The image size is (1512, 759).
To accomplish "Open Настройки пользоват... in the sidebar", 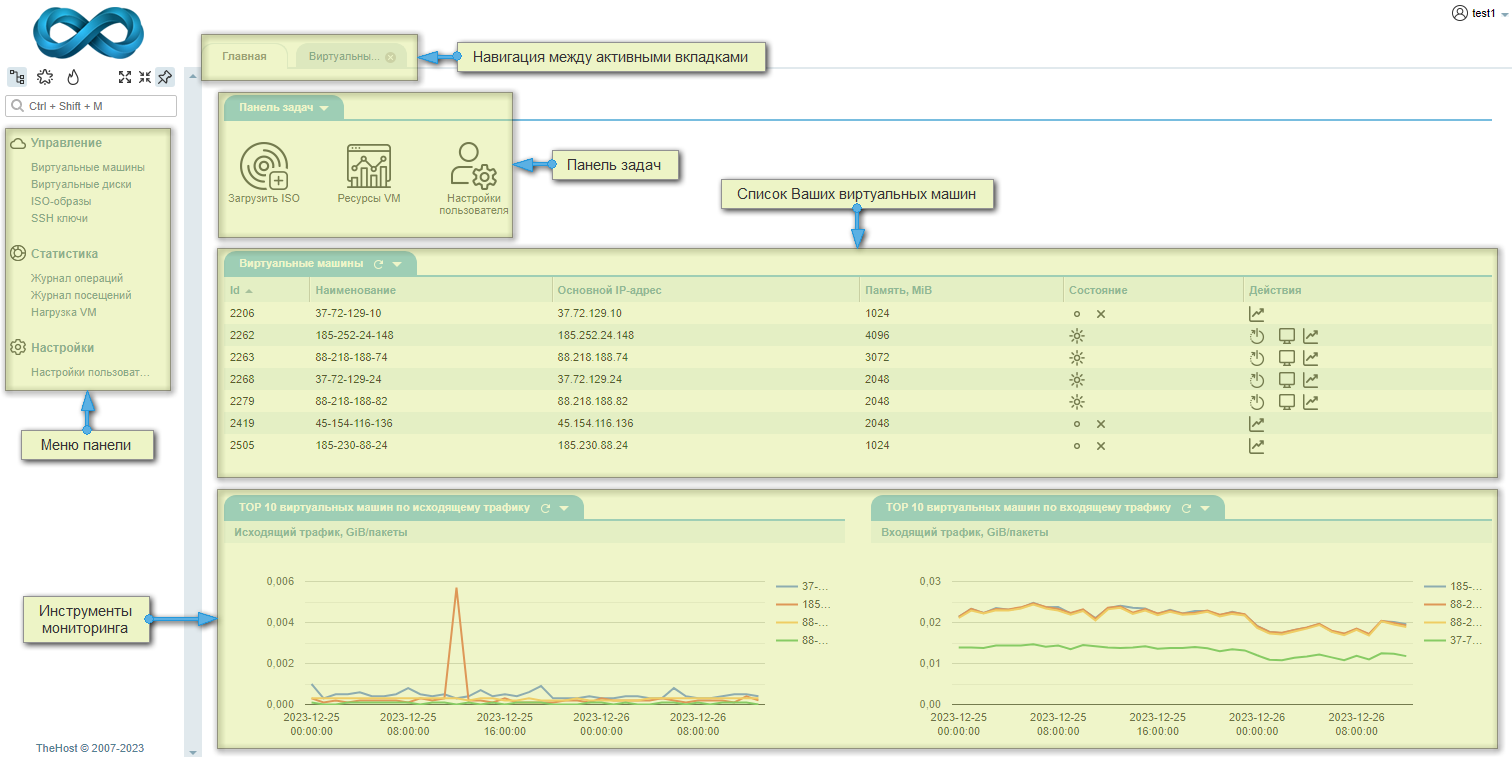I will 90,372.
